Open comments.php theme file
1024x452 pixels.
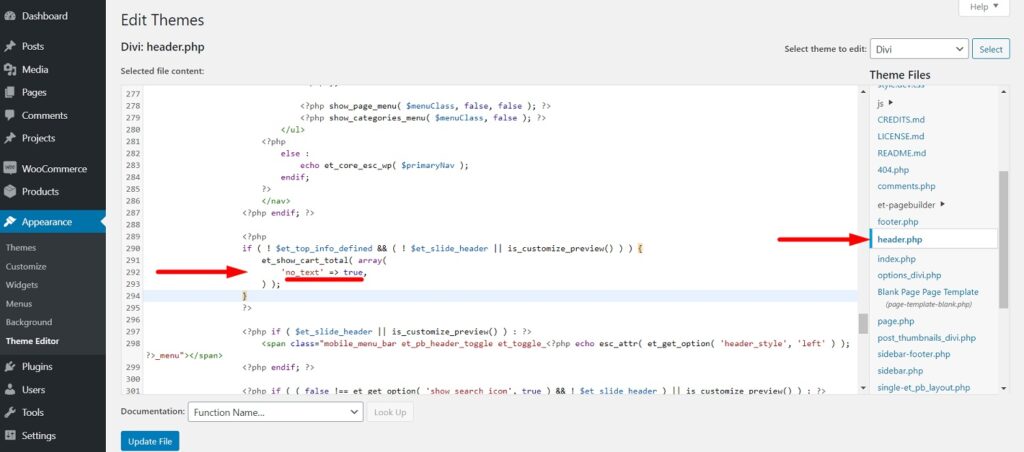[x=906, y=186]
